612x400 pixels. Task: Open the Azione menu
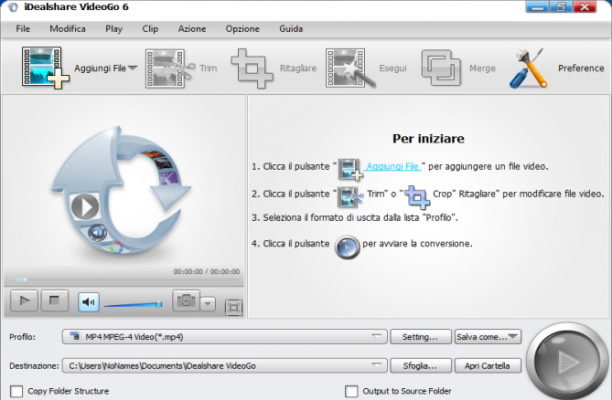pos(192,29)
